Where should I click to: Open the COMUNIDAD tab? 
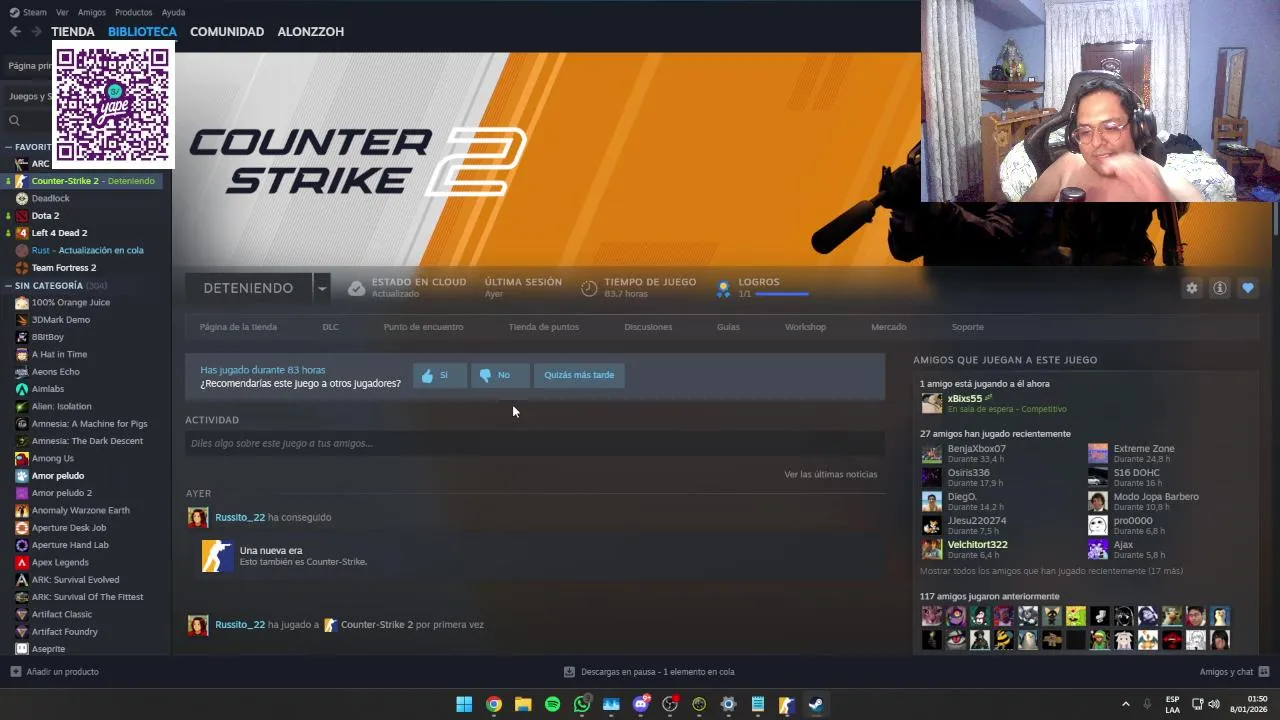pyautogui.click(x=227, y=32)
